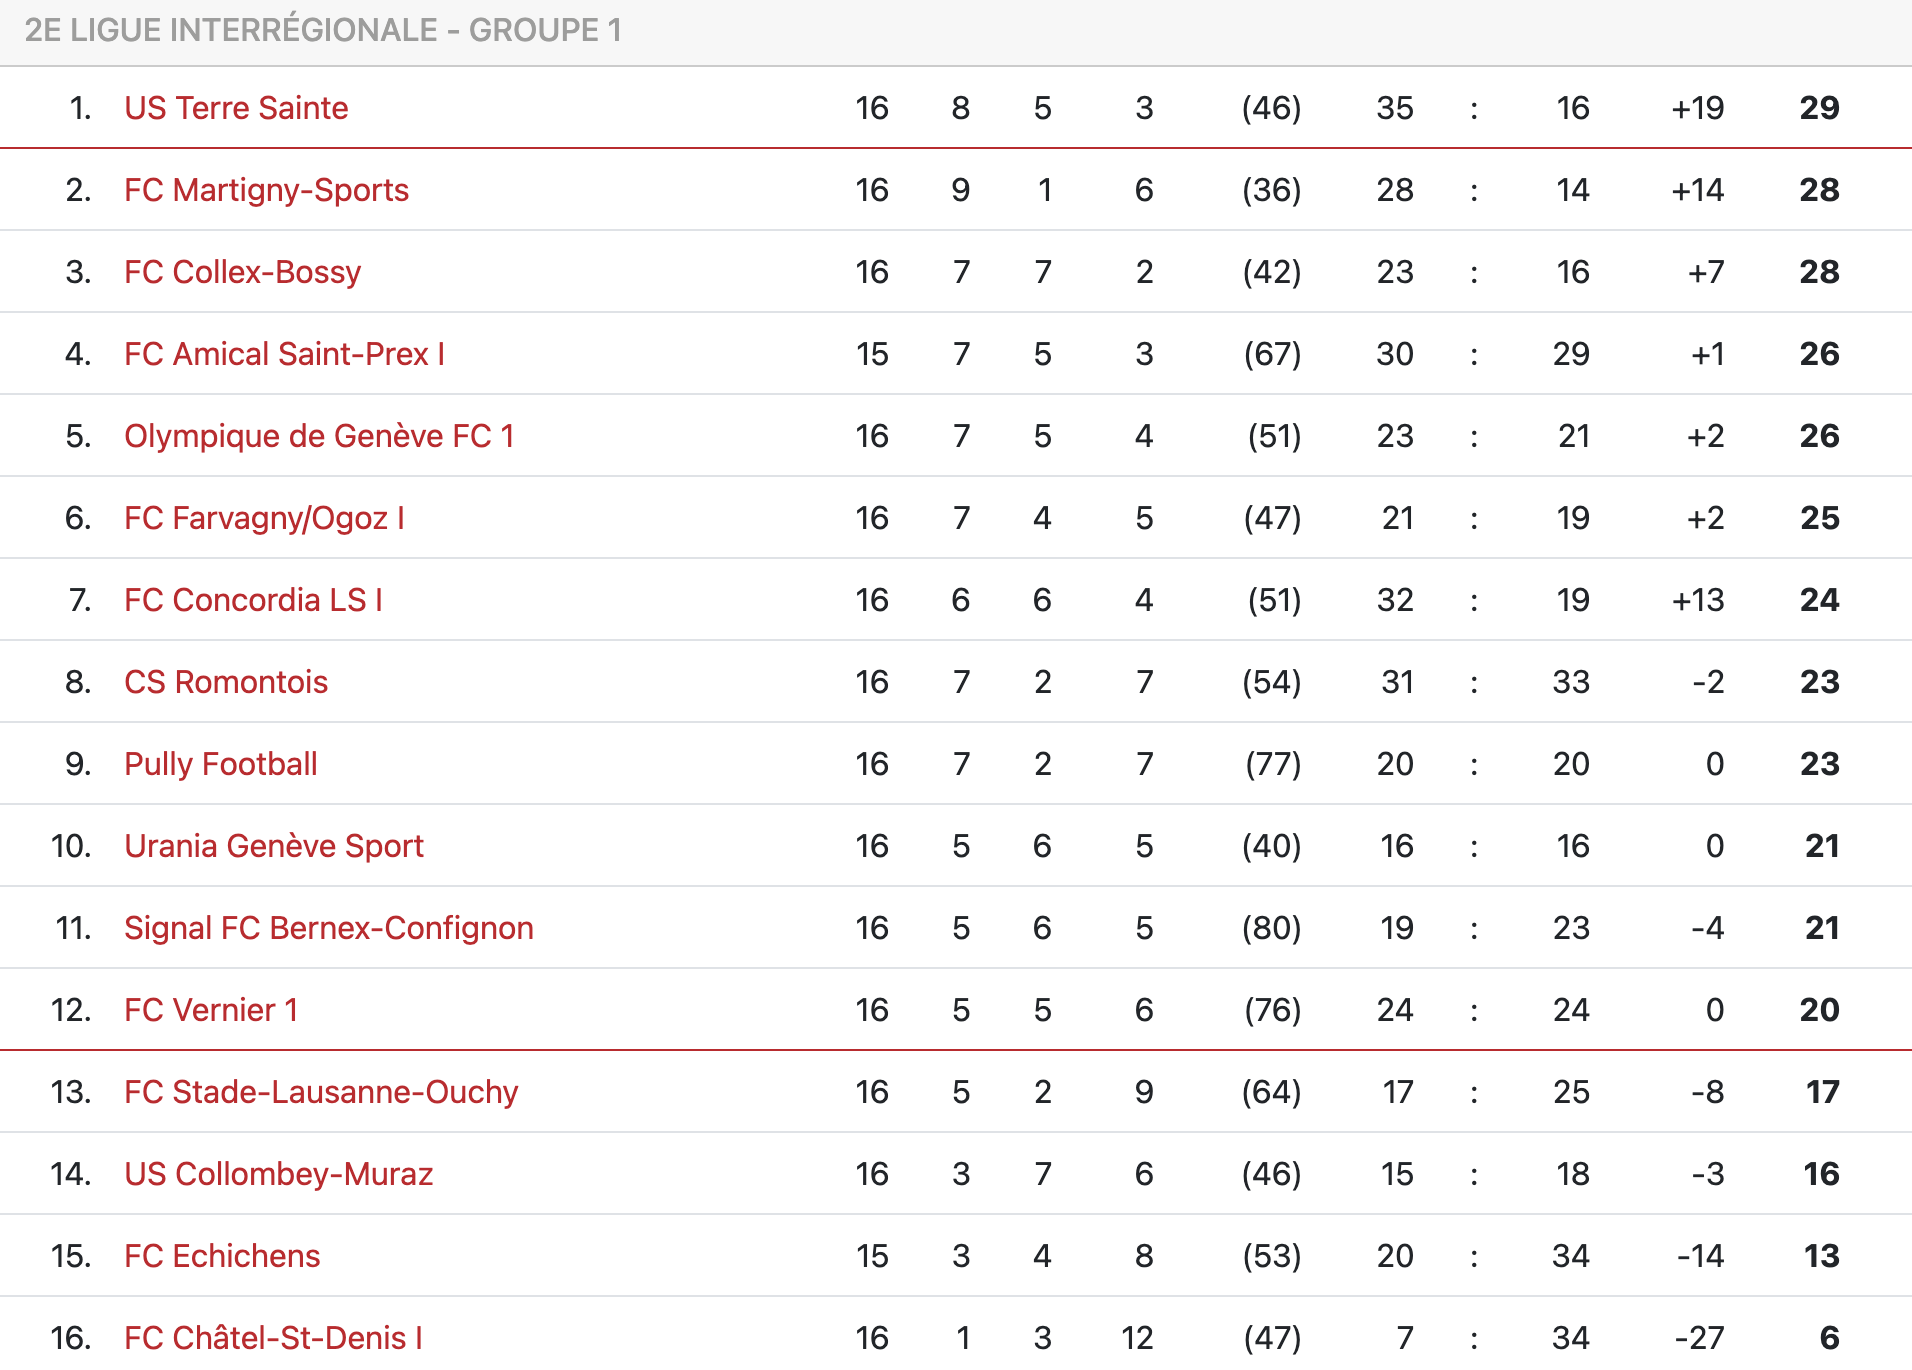Open the US Terre Sainte team link
The image size is (1912, 1370).
(x=236, y=108)
